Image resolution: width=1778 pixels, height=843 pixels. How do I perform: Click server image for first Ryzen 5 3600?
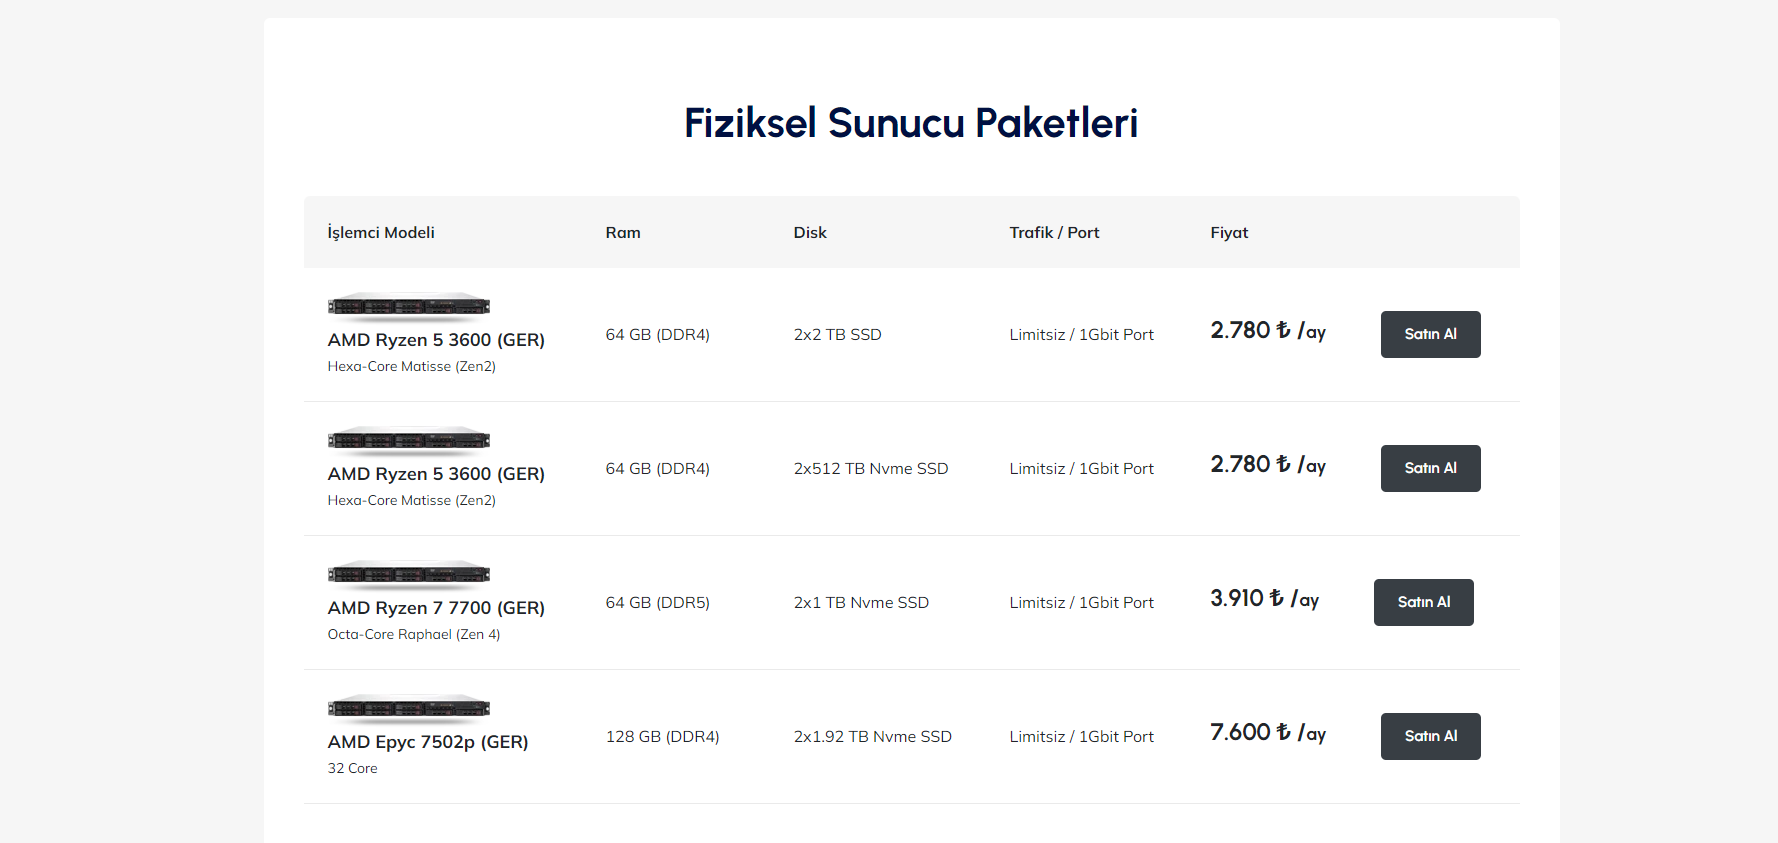click(x=409, y=306)
